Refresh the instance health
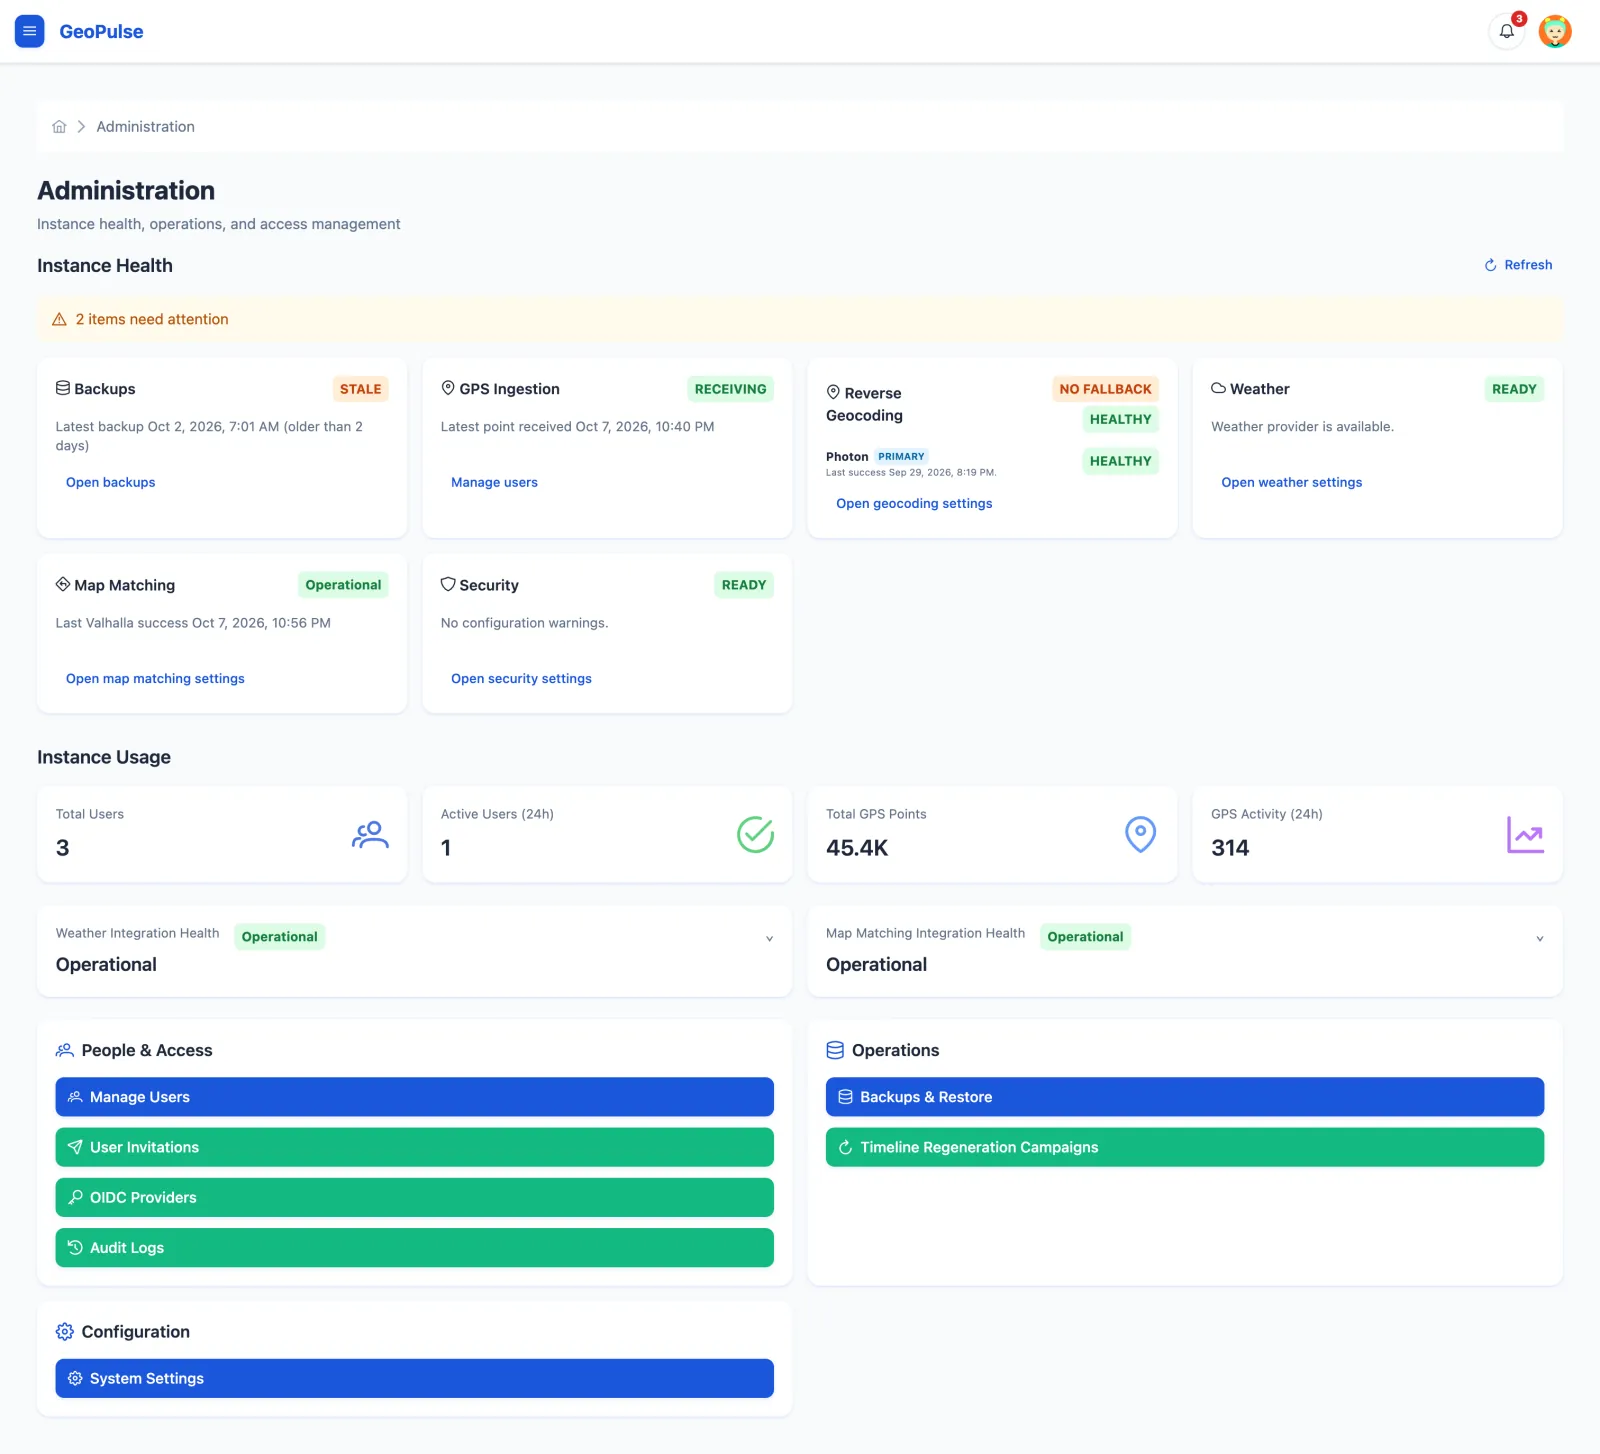Screen dimensions: 1600x1454 pyautogui.click(x=1518, y=265)
